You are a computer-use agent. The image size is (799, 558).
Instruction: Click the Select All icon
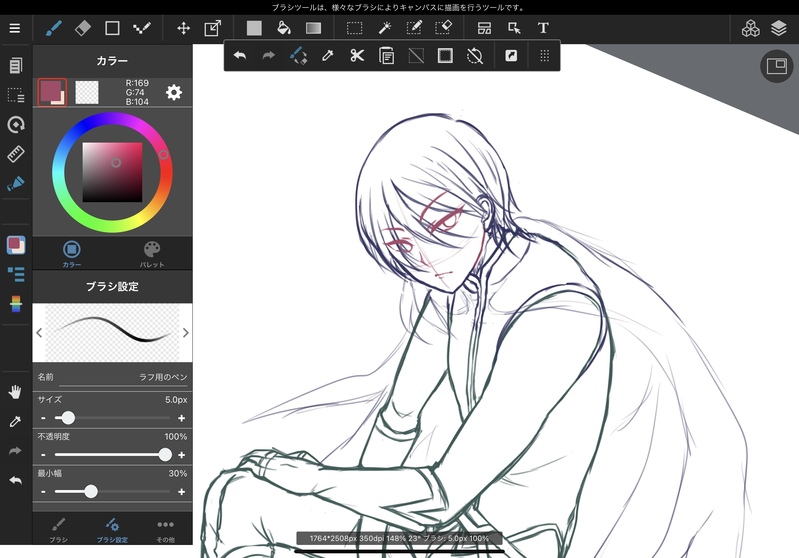(445, 56)
